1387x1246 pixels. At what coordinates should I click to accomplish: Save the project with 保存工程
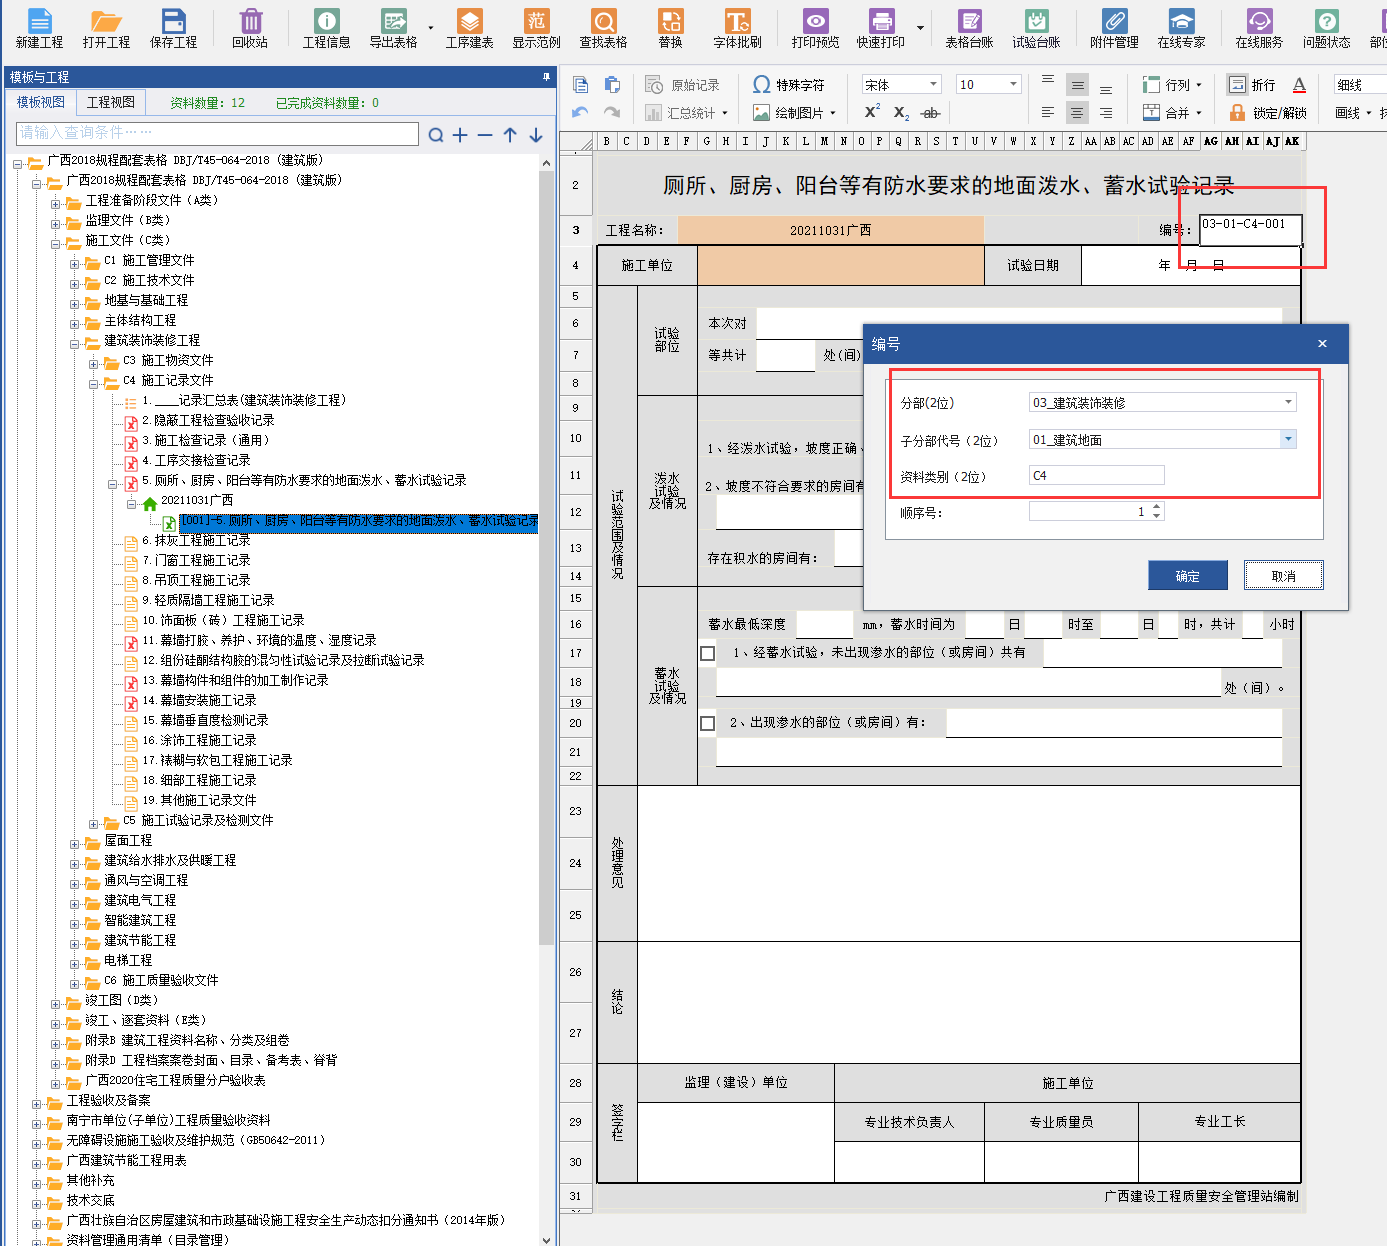tap(173, 28)
